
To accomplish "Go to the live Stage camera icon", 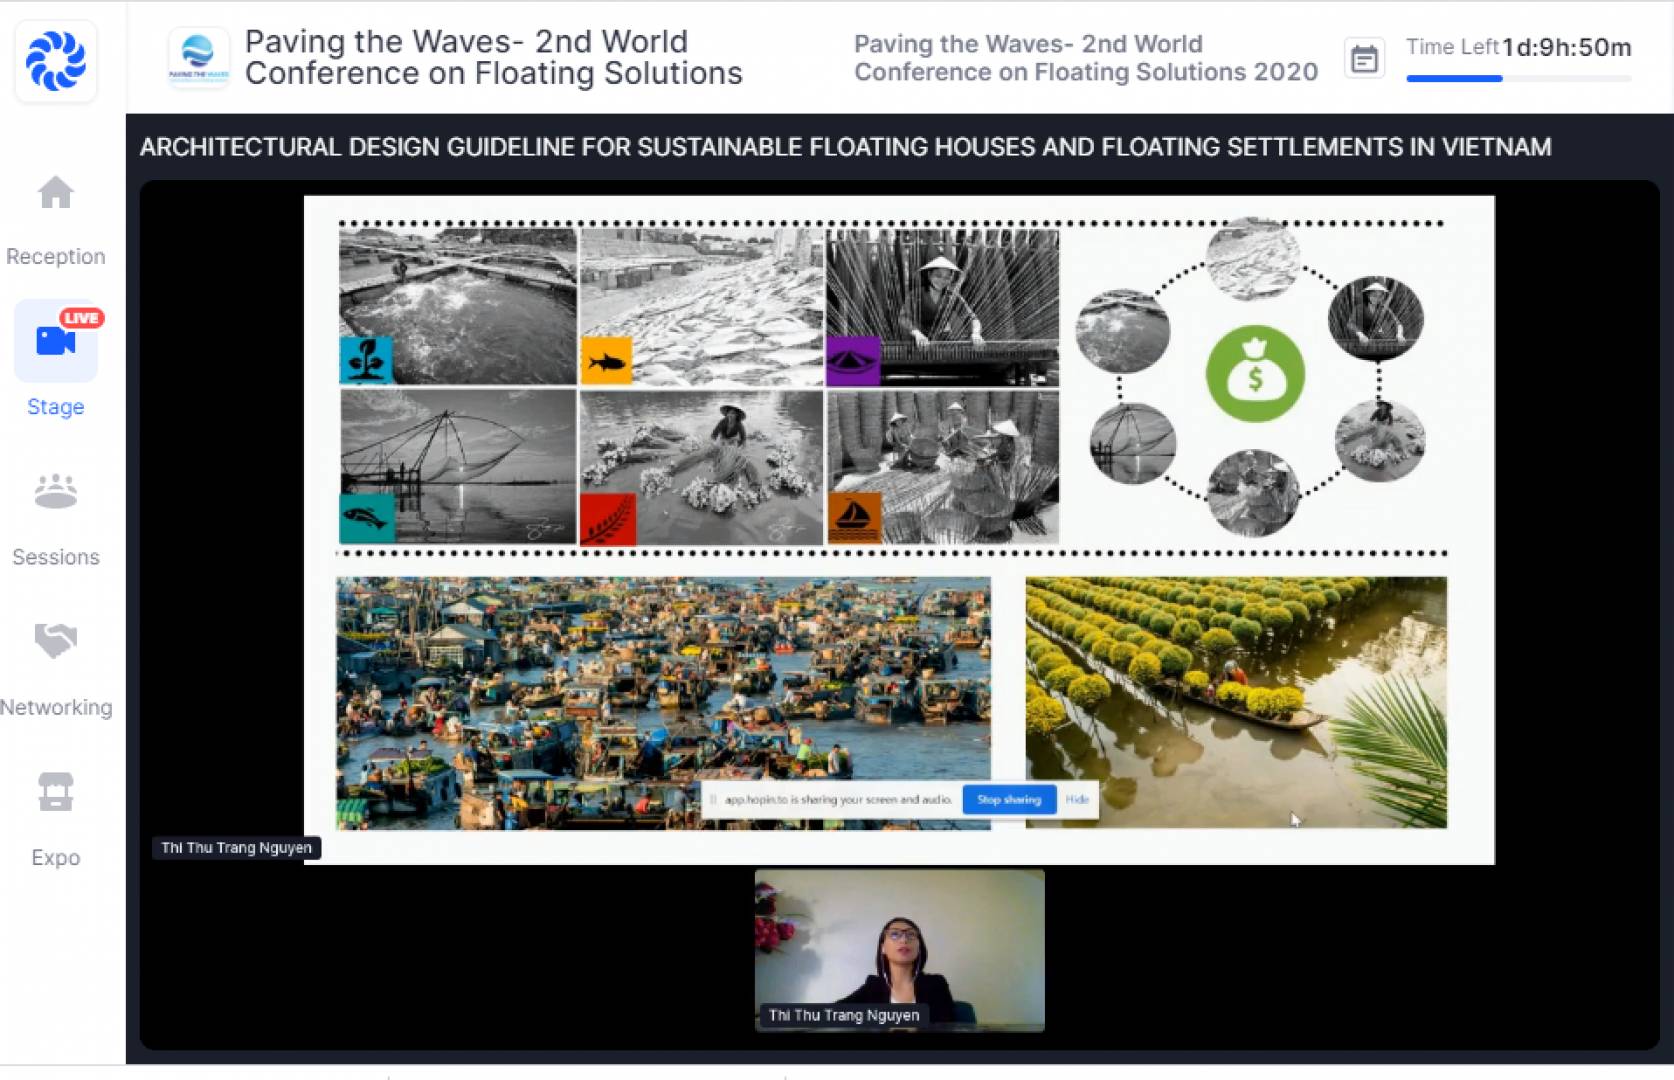I will 56,341.
